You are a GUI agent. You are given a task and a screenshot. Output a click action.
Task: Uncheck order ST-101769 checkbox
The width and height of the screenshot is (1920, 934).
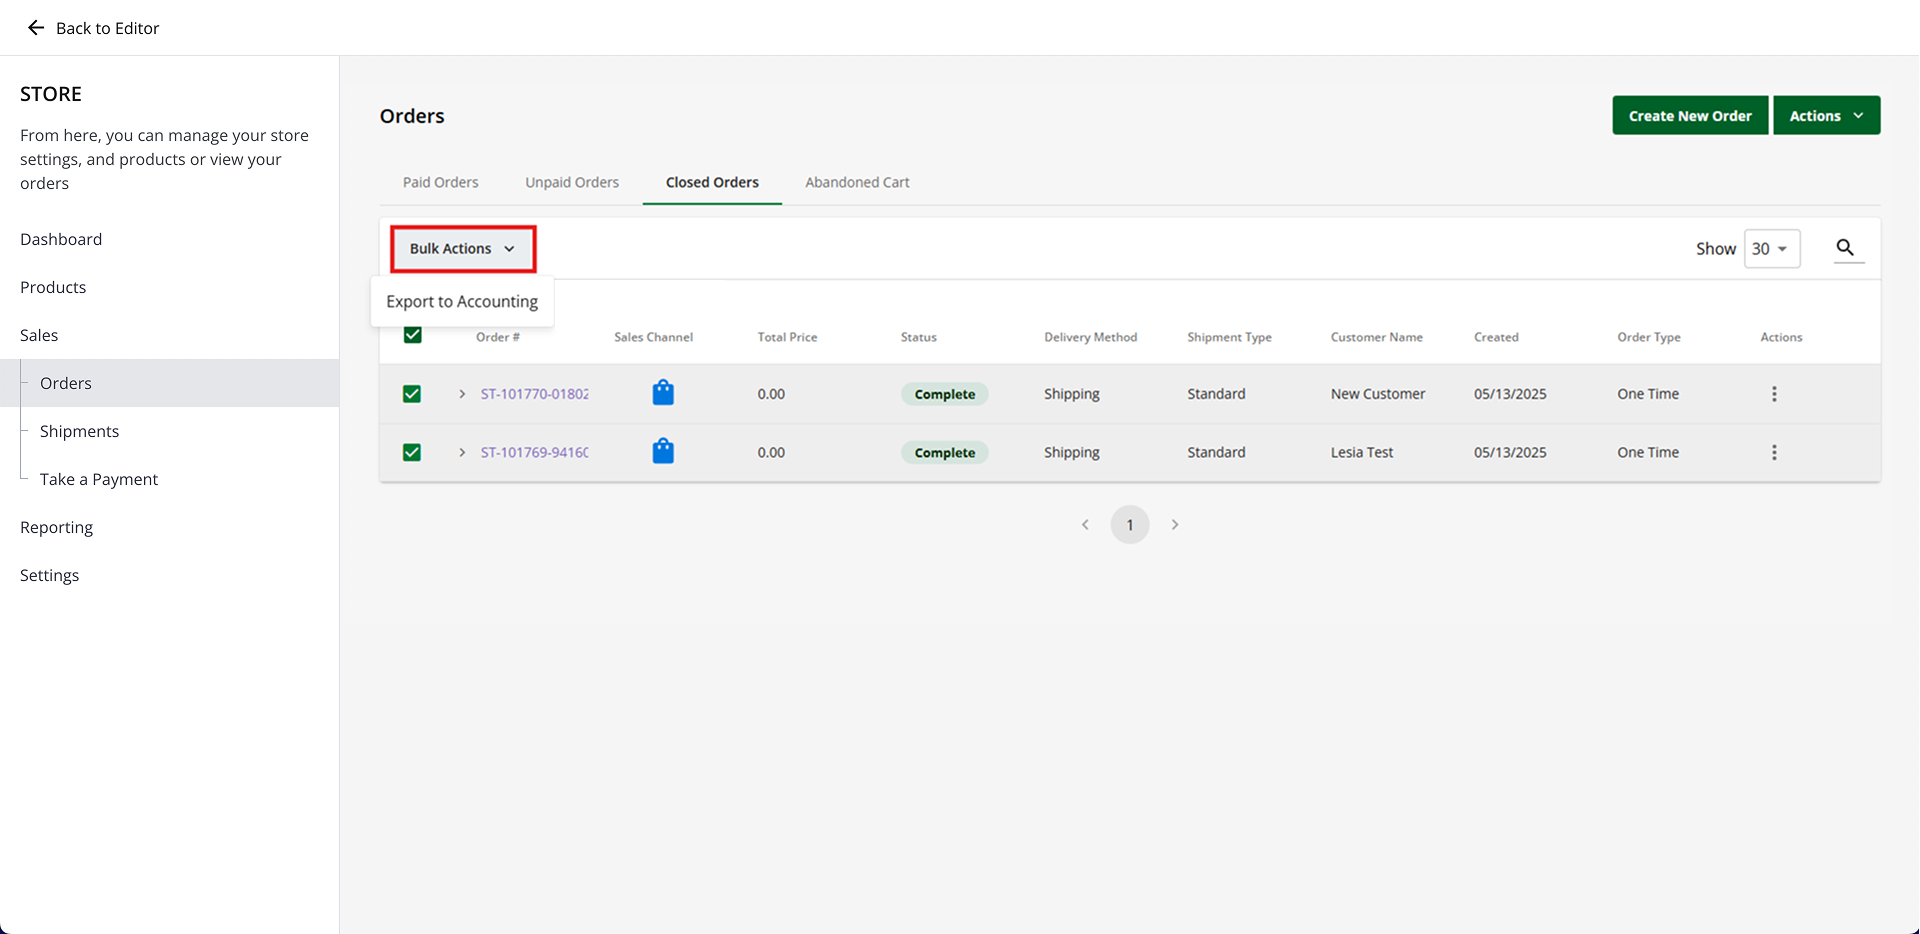click(412, 452)
